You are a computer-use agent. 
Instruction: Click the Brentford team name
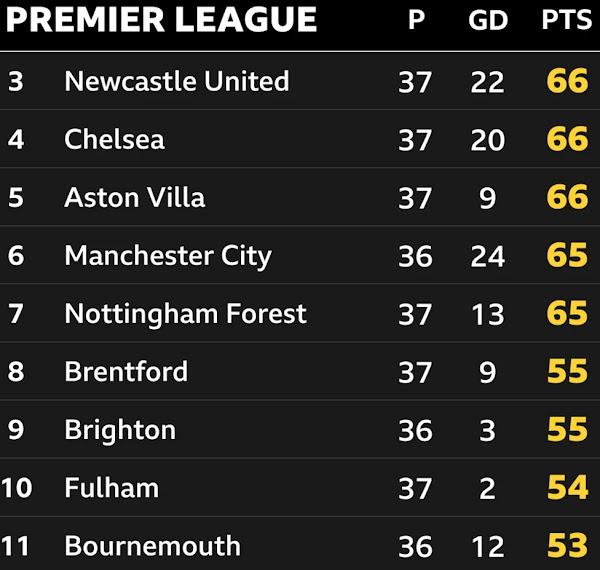126,371
